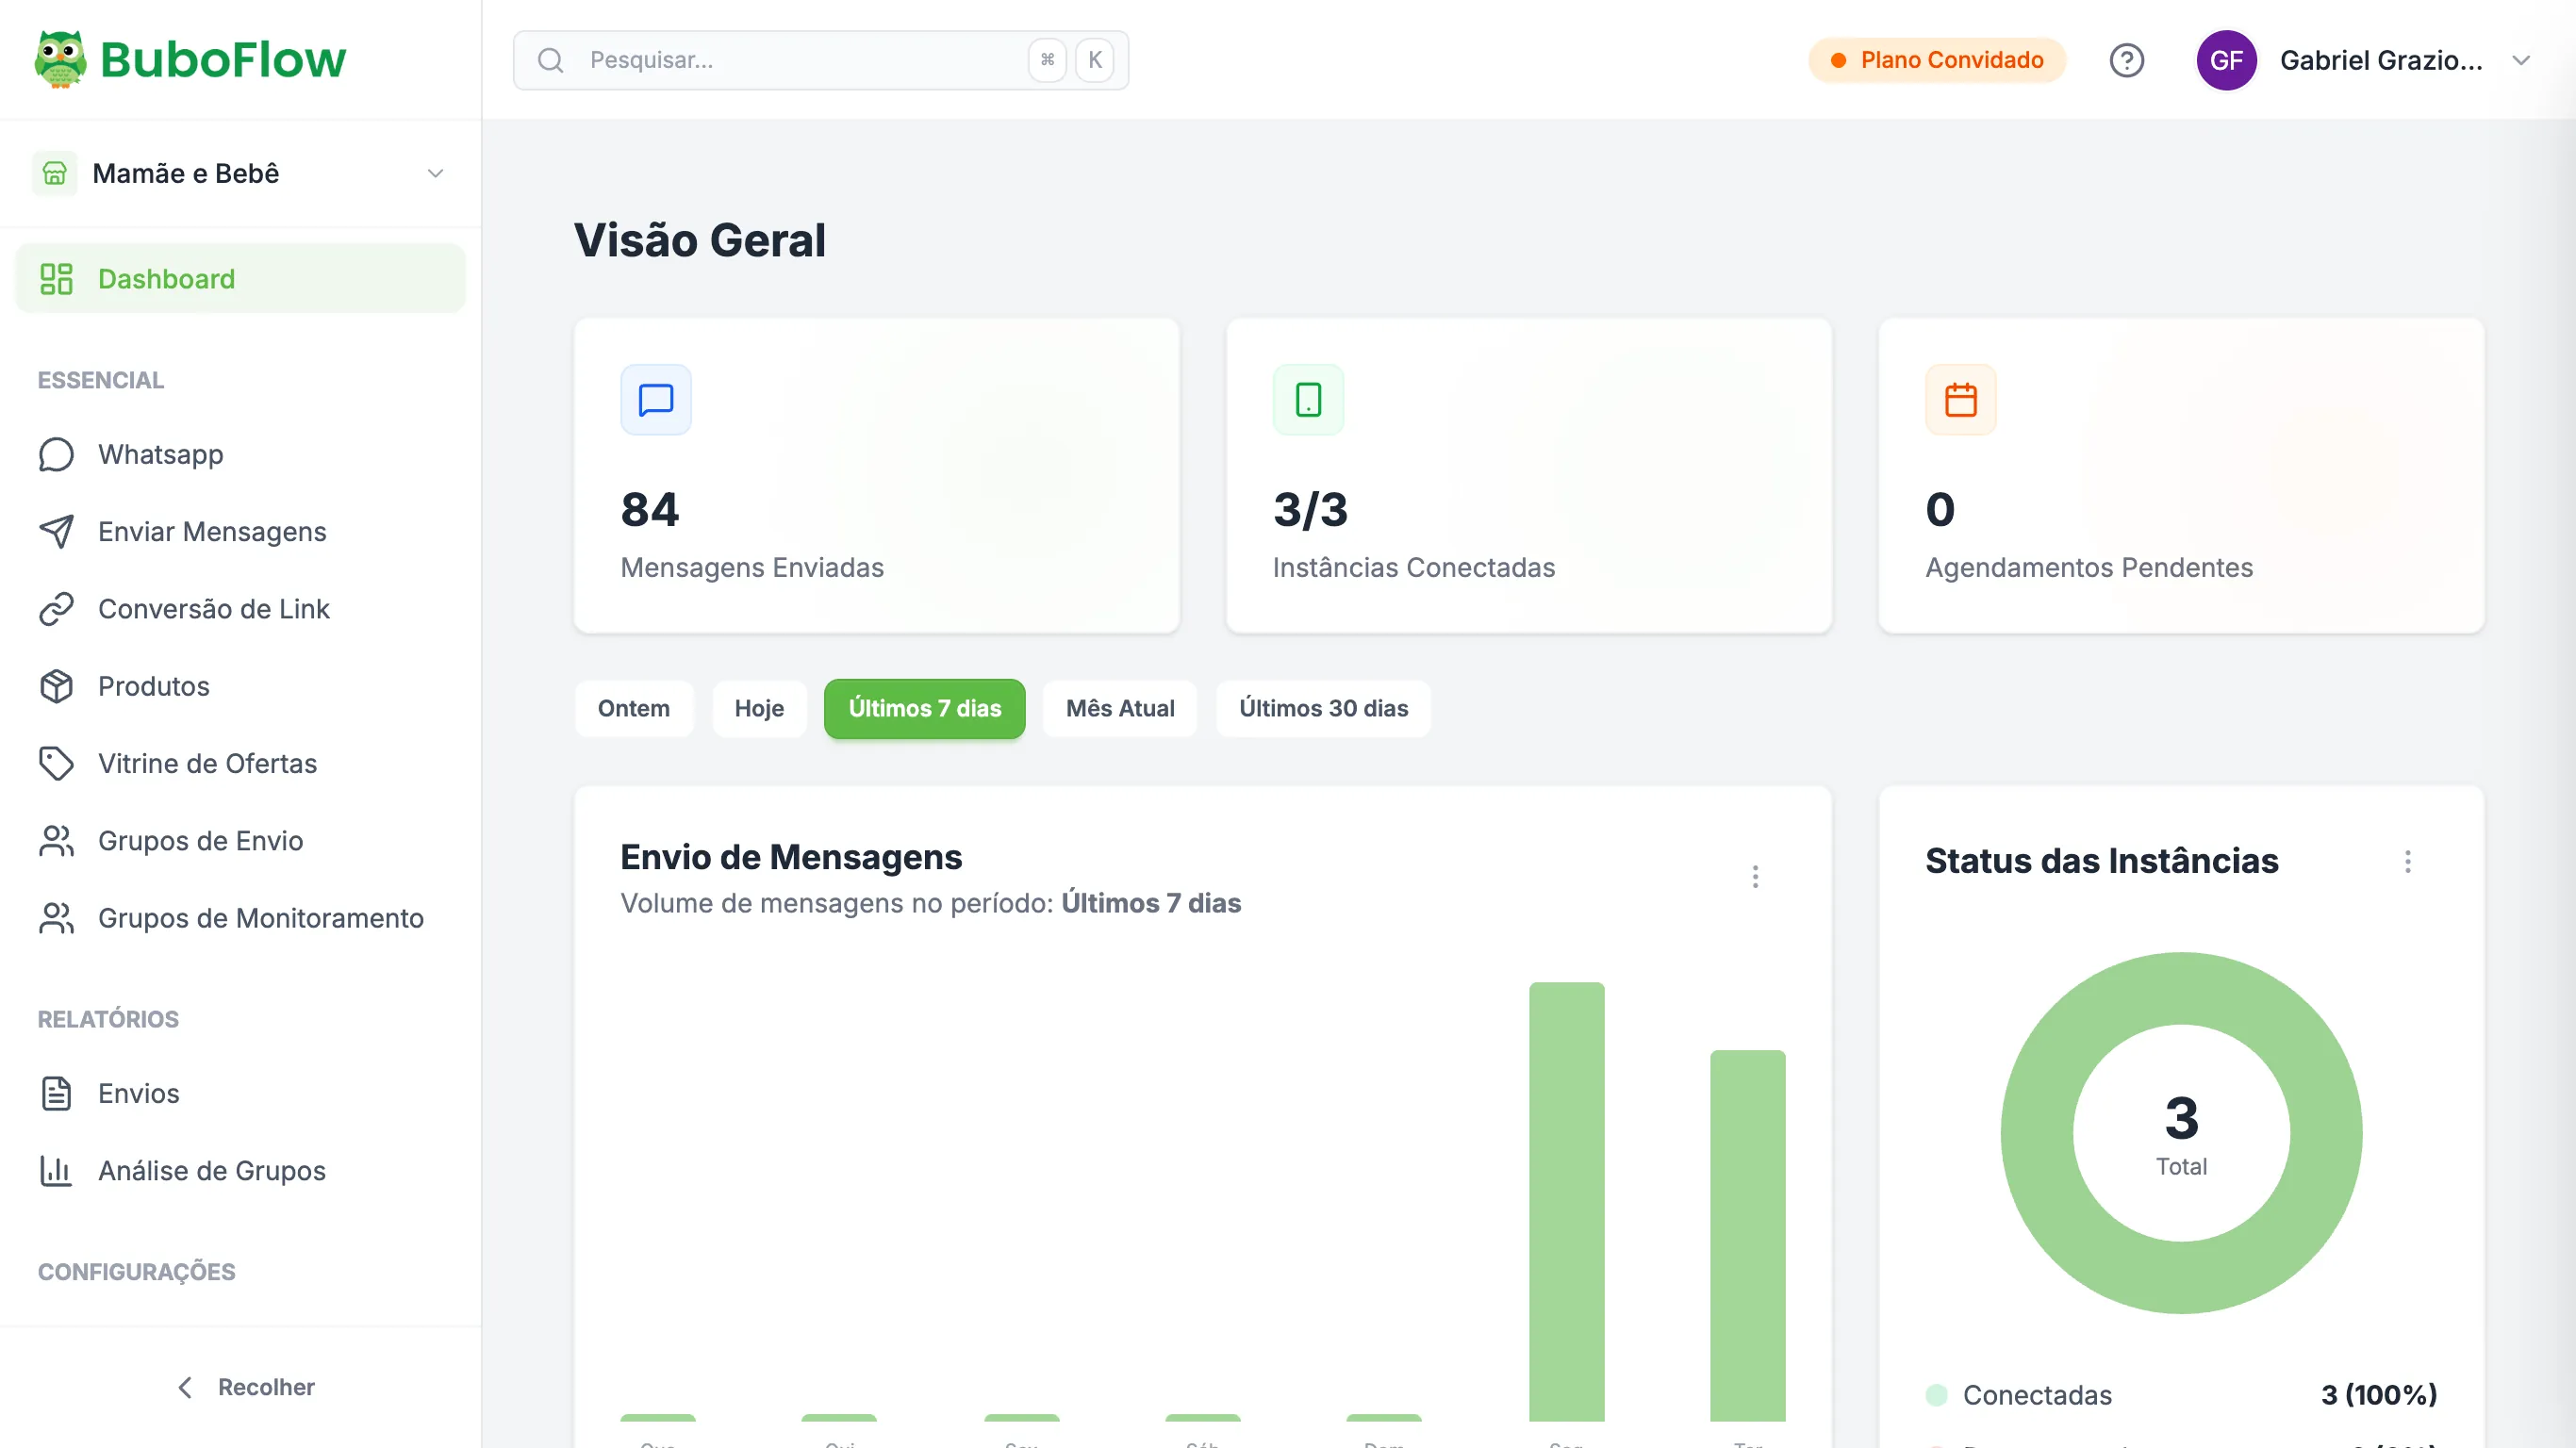Screen dimensions: 2576x1448
Task: Select the Mês Atual period filter
Action: (x=1119, y=708)
